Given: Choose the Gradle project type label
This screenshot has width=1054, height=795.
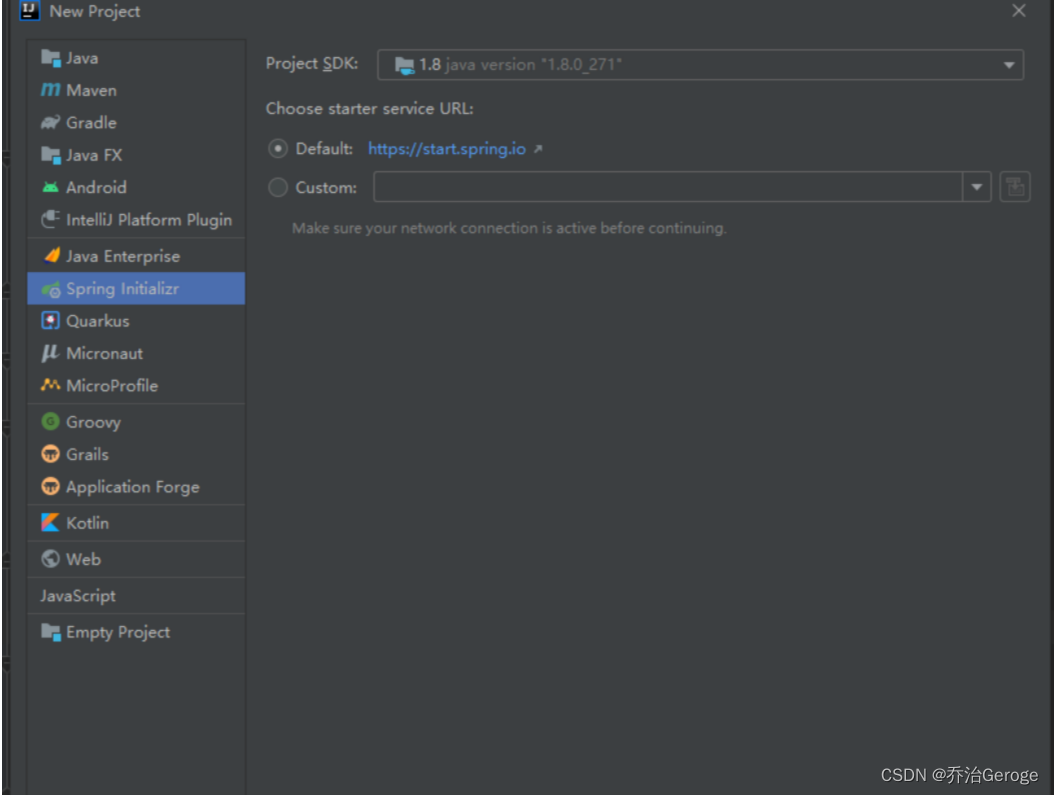Looking at the screenshot, I should click(91, 122).
